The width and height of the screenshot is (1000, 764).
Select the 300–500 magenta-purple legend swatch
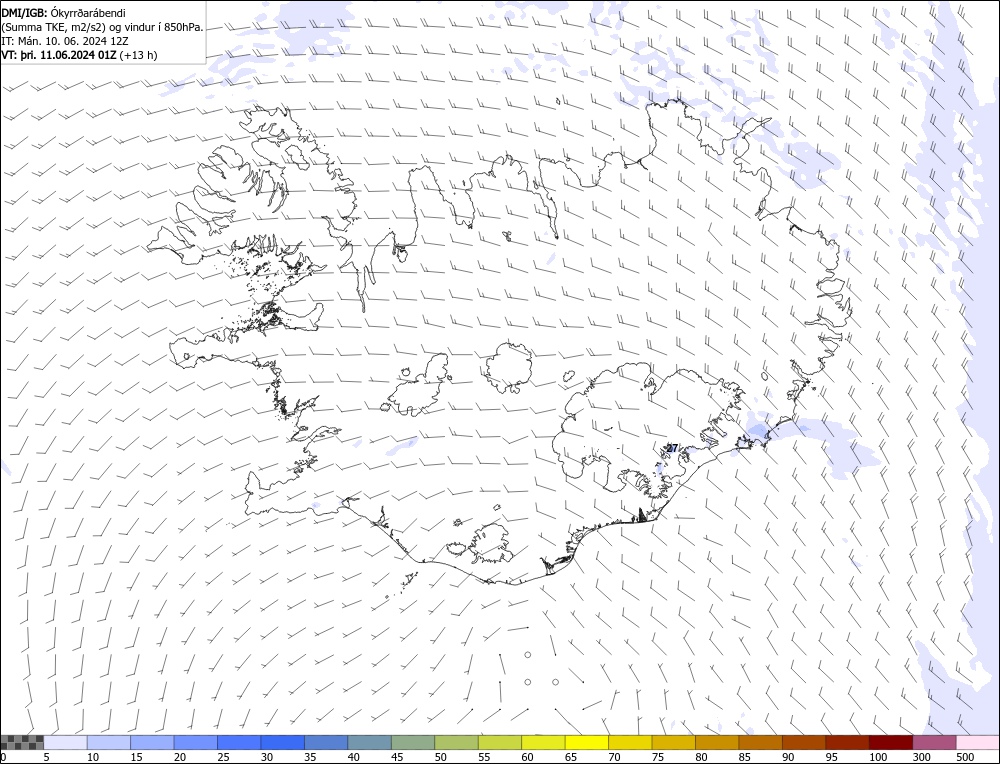(934, 742)
